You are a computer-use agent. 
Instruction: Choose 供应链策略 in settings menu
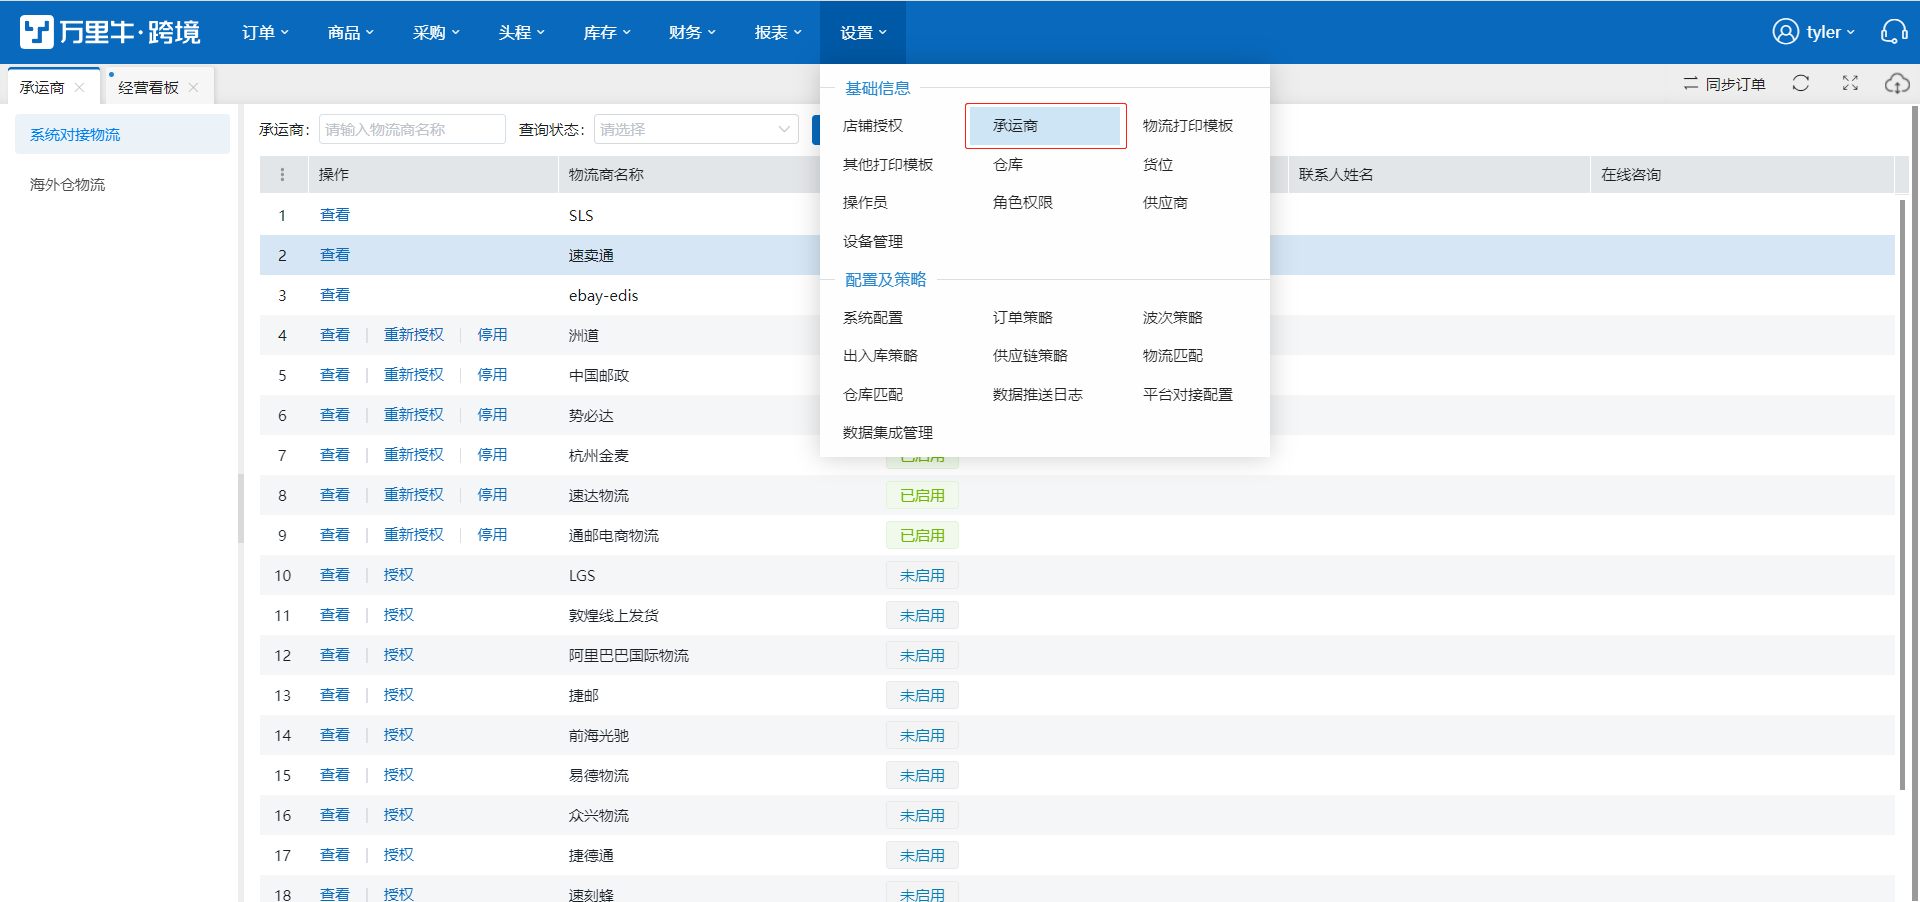(x=1030, y=355)
